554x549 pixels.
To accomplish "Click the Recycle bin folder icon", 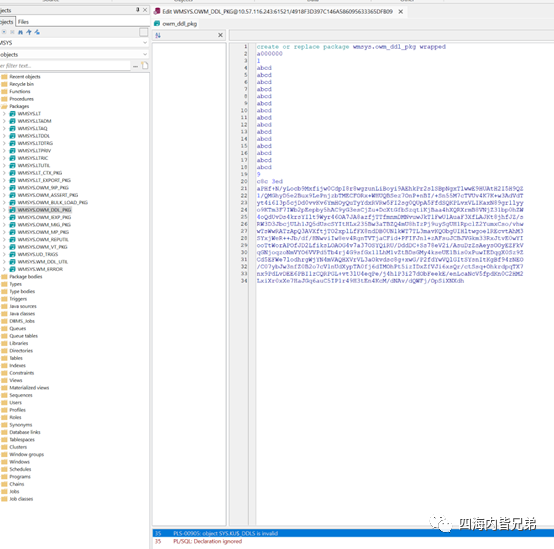I will (x=4, y=84).
